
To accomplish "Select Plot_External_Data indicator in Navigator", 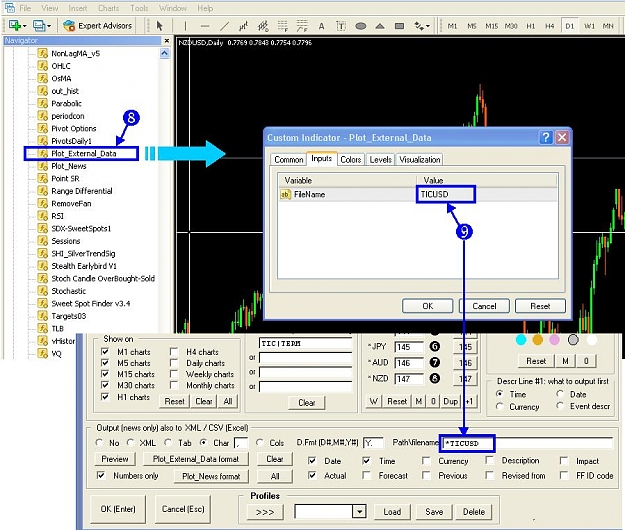I will coord(84,154).
